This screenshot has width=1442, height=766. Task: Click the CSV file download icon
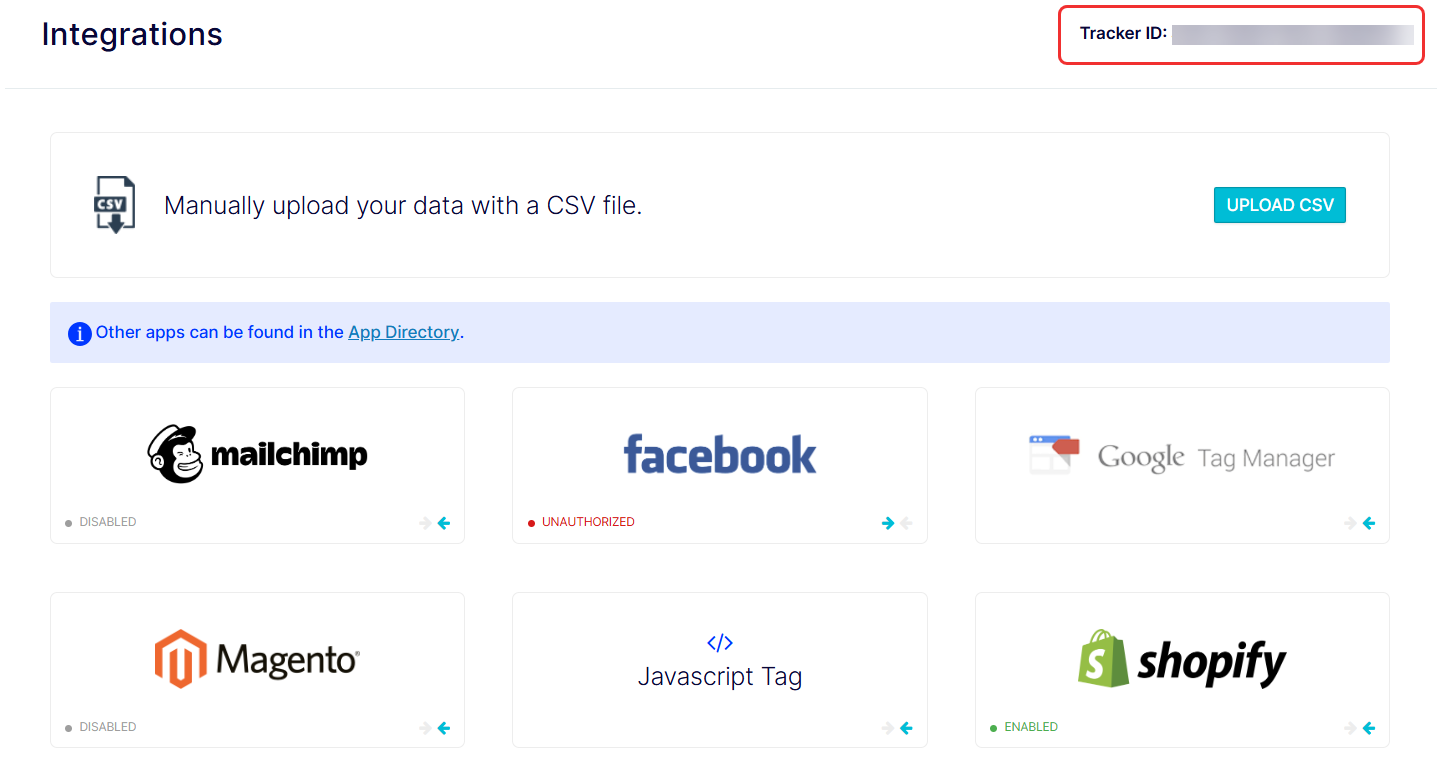tap(114, 205)
